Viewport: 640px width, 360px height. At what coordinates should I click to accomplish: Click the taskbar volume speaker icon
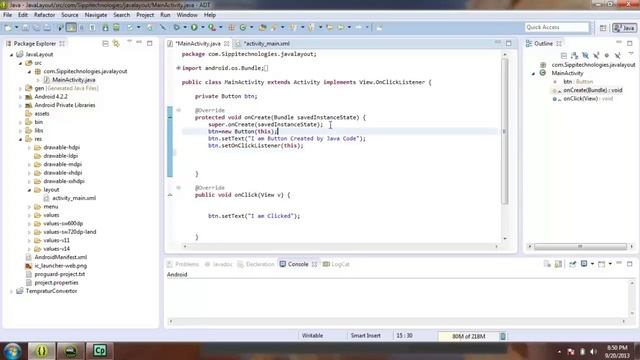[x=593, y=352]
